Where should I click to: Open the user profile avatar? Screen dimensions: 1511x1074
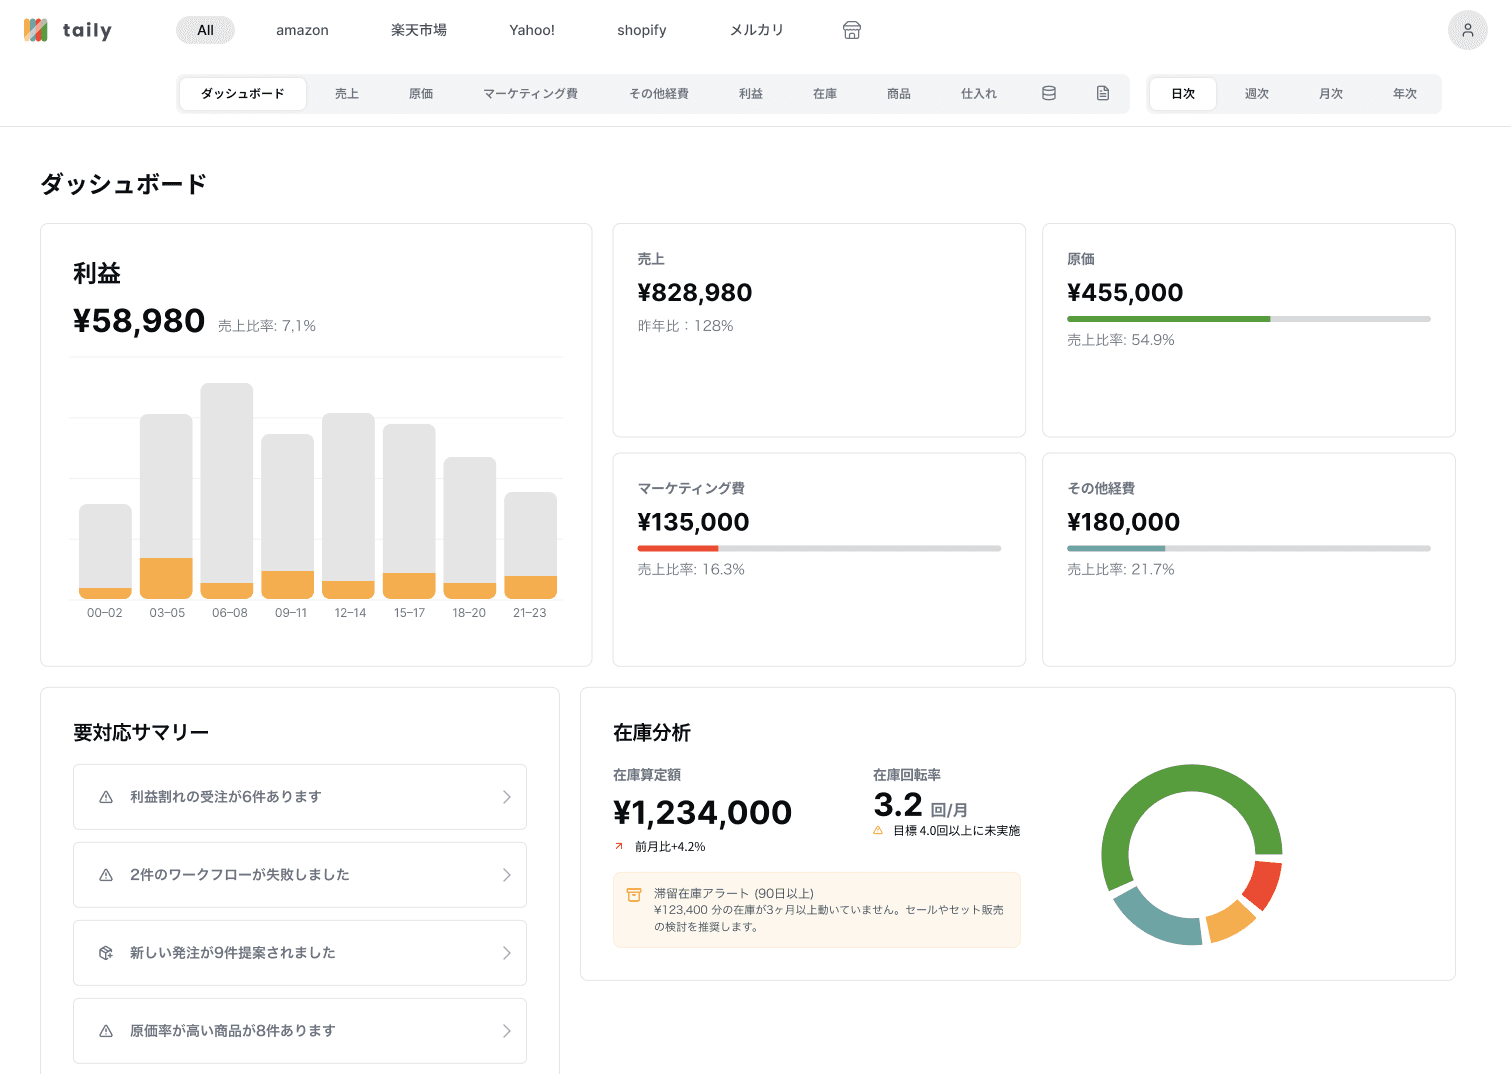click(x=1467, y=30)
